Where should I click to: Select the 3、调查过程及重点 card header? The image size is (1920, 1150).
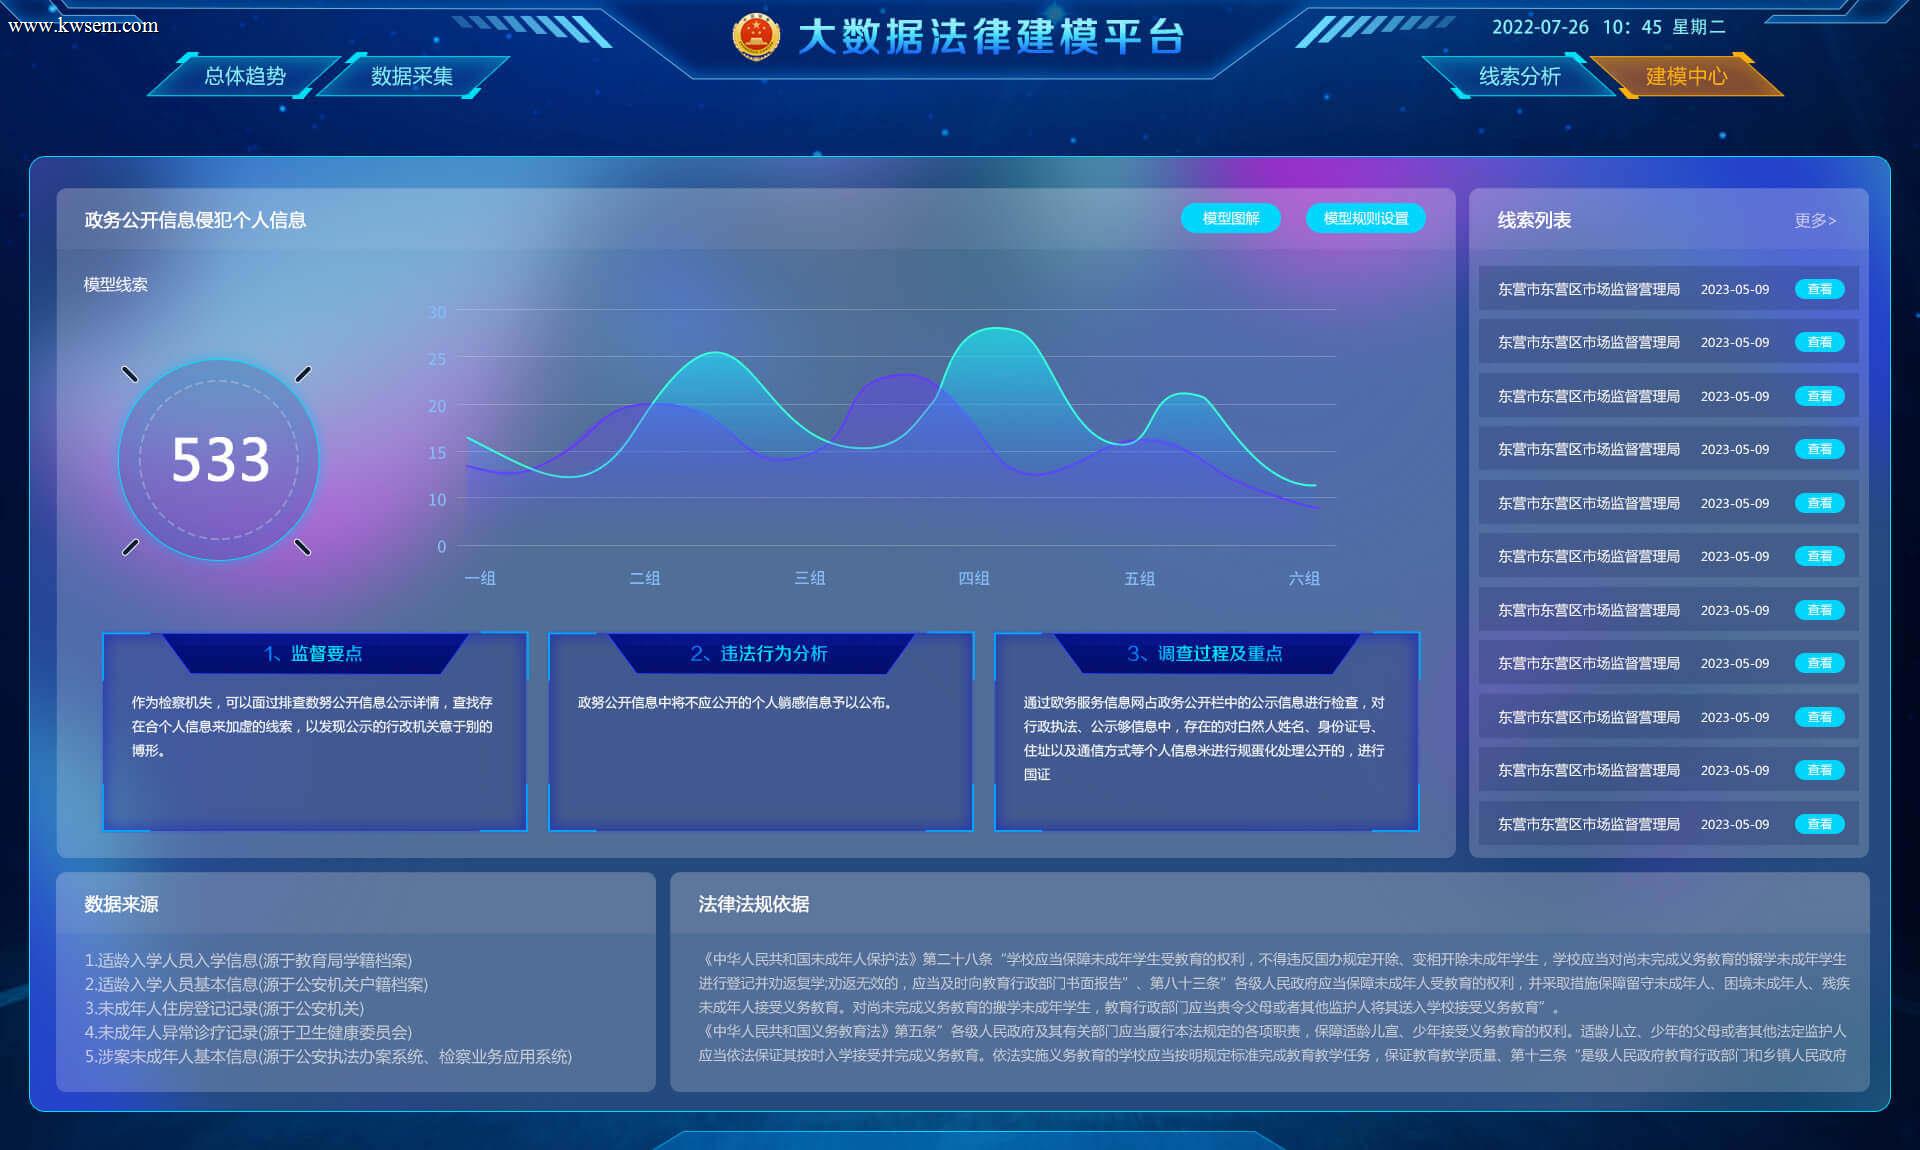[1206, 653]
